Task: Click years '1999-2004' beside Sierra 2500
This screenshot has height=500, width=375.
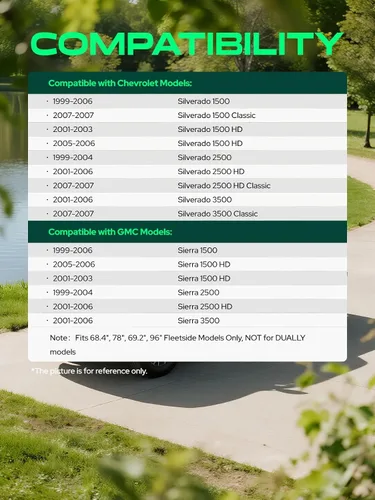Action: pos(73,293)
